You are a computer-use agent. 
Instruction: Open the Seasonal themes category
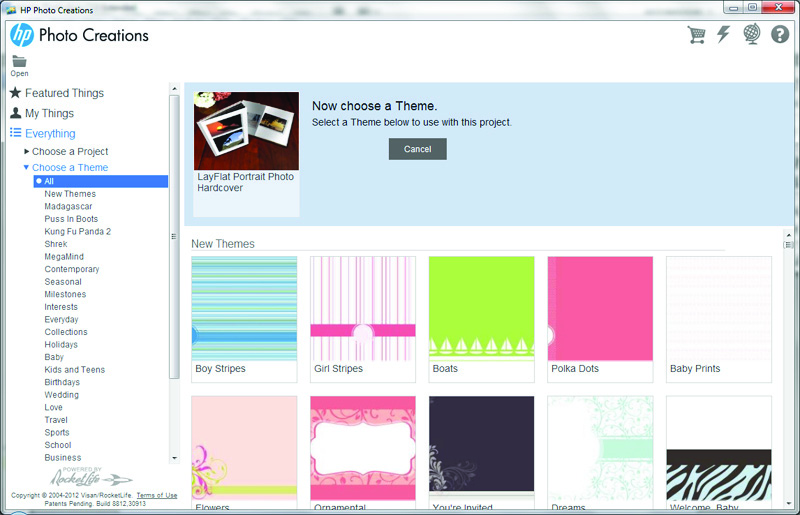(63, 282)
